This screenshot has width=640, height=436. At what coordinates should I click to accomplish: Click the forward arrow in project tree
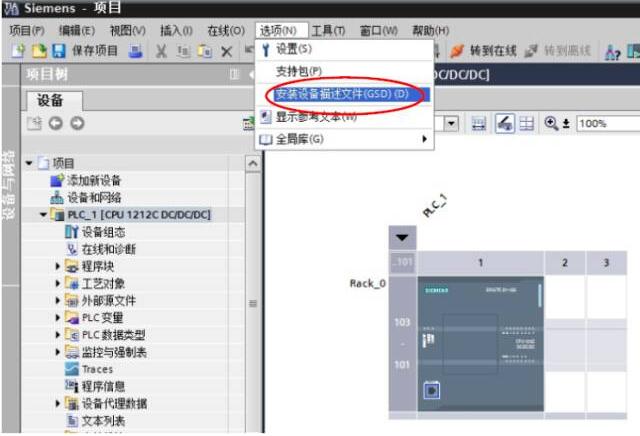click(x=77, y=124)
